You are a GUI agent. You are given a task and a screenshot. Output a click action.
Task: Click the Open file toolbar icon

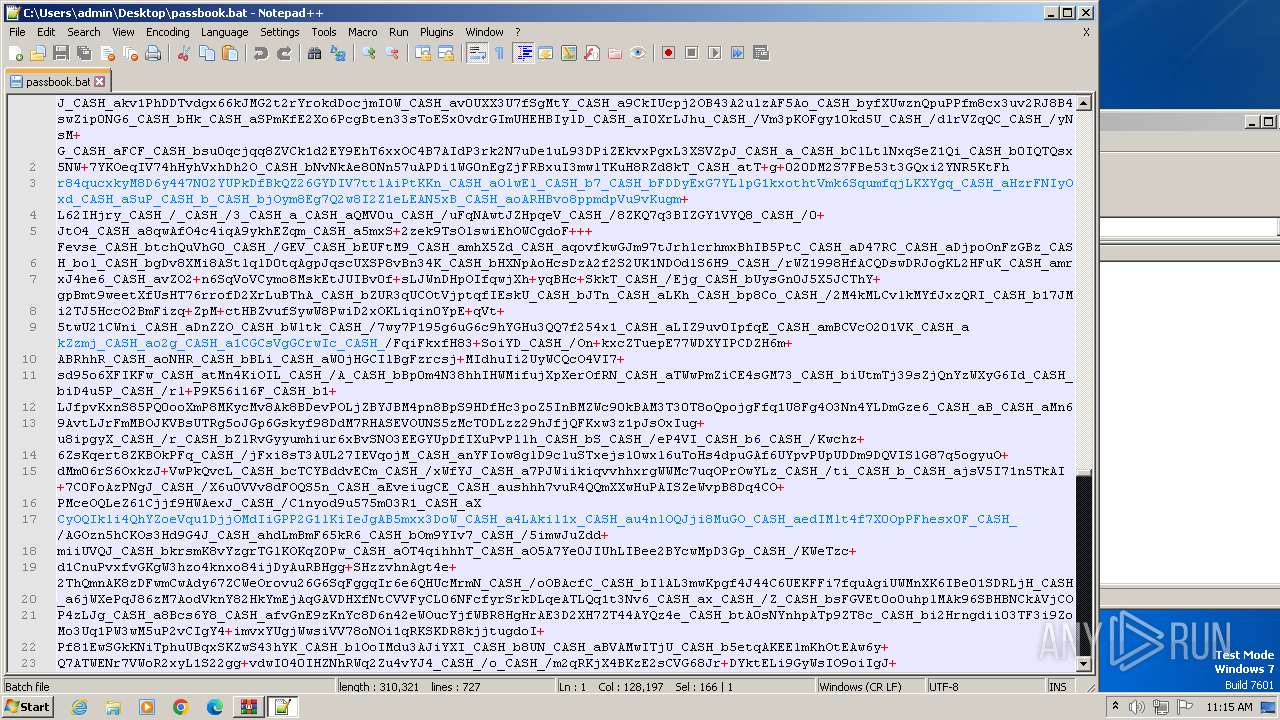click(x=38, y=53)
